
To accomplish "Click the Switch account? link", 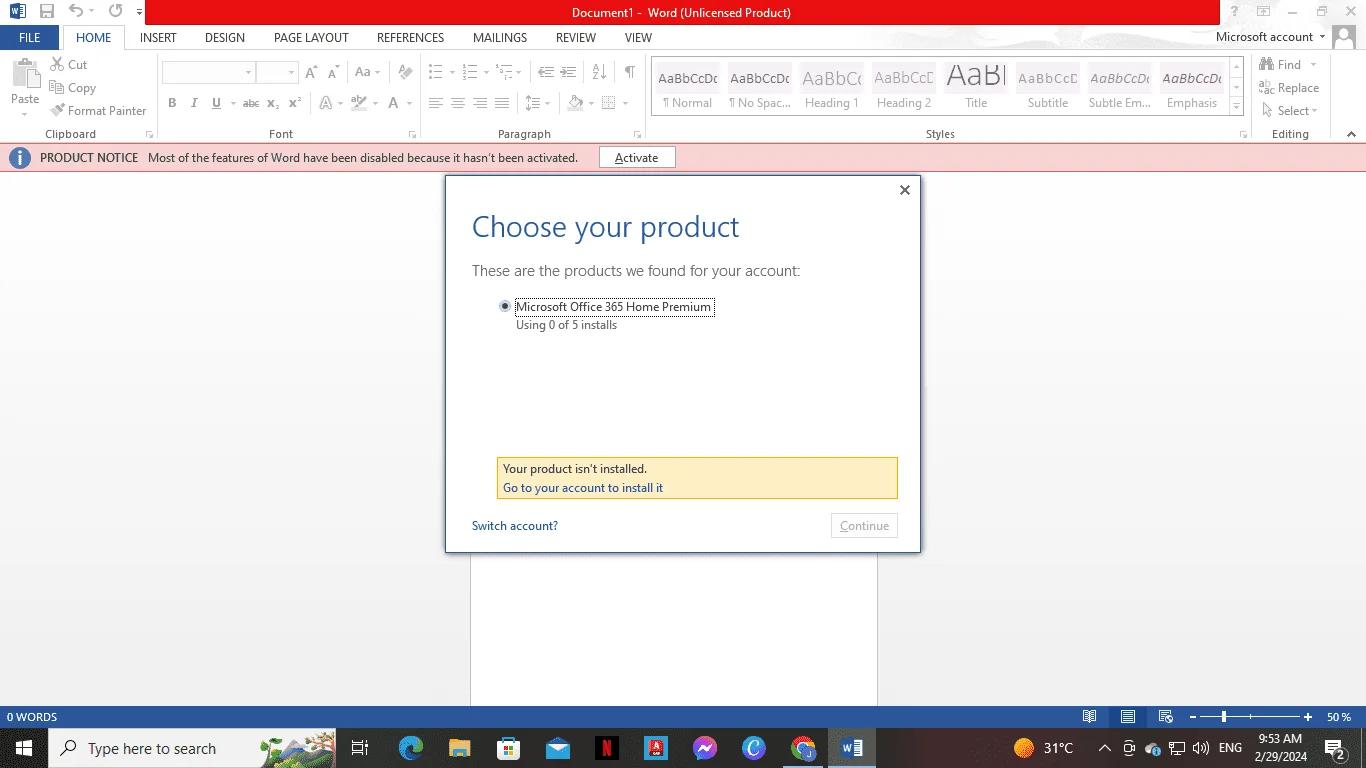I will pyautogui.click(x=515, y=526).
